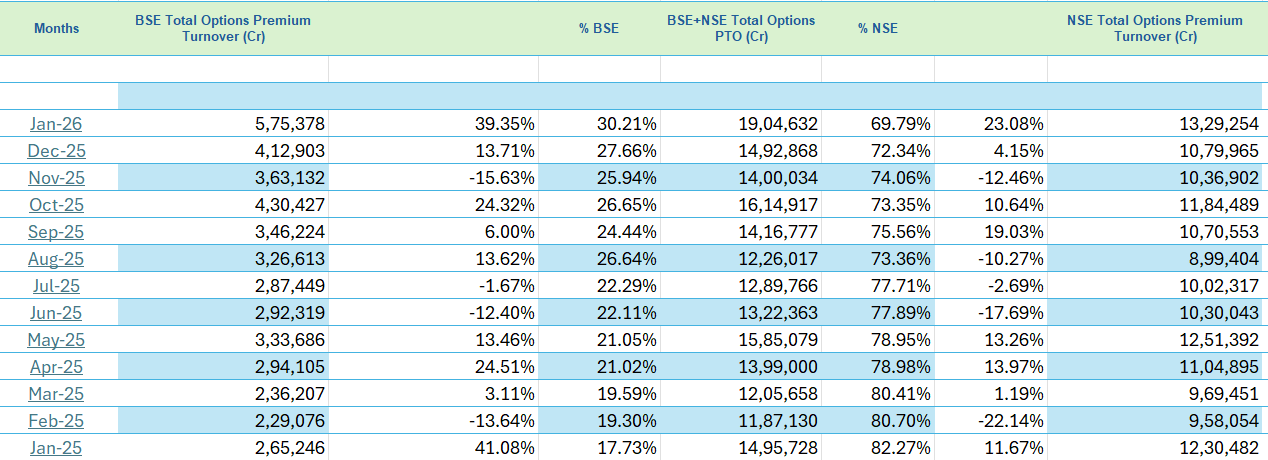Open the Aug-25 month link
1268x460 pixels.
56,259
